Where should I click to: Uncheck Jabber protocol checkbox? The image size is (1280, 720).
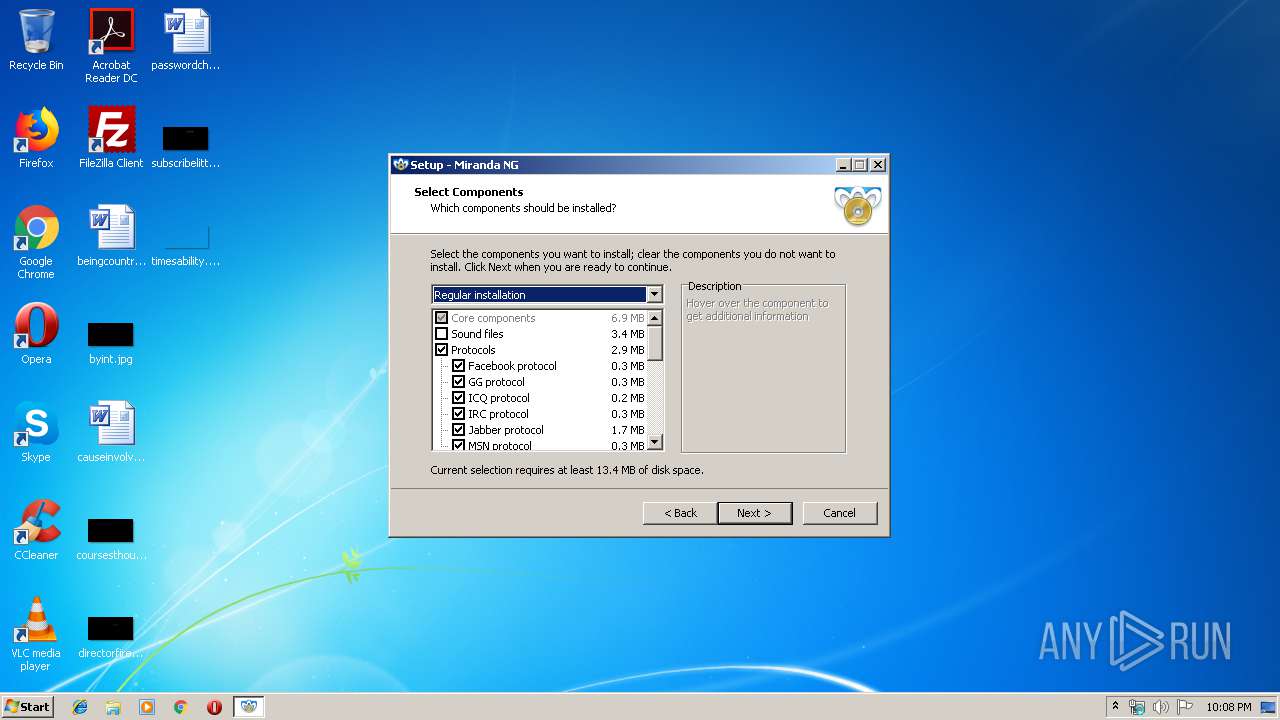click(458, 430)
